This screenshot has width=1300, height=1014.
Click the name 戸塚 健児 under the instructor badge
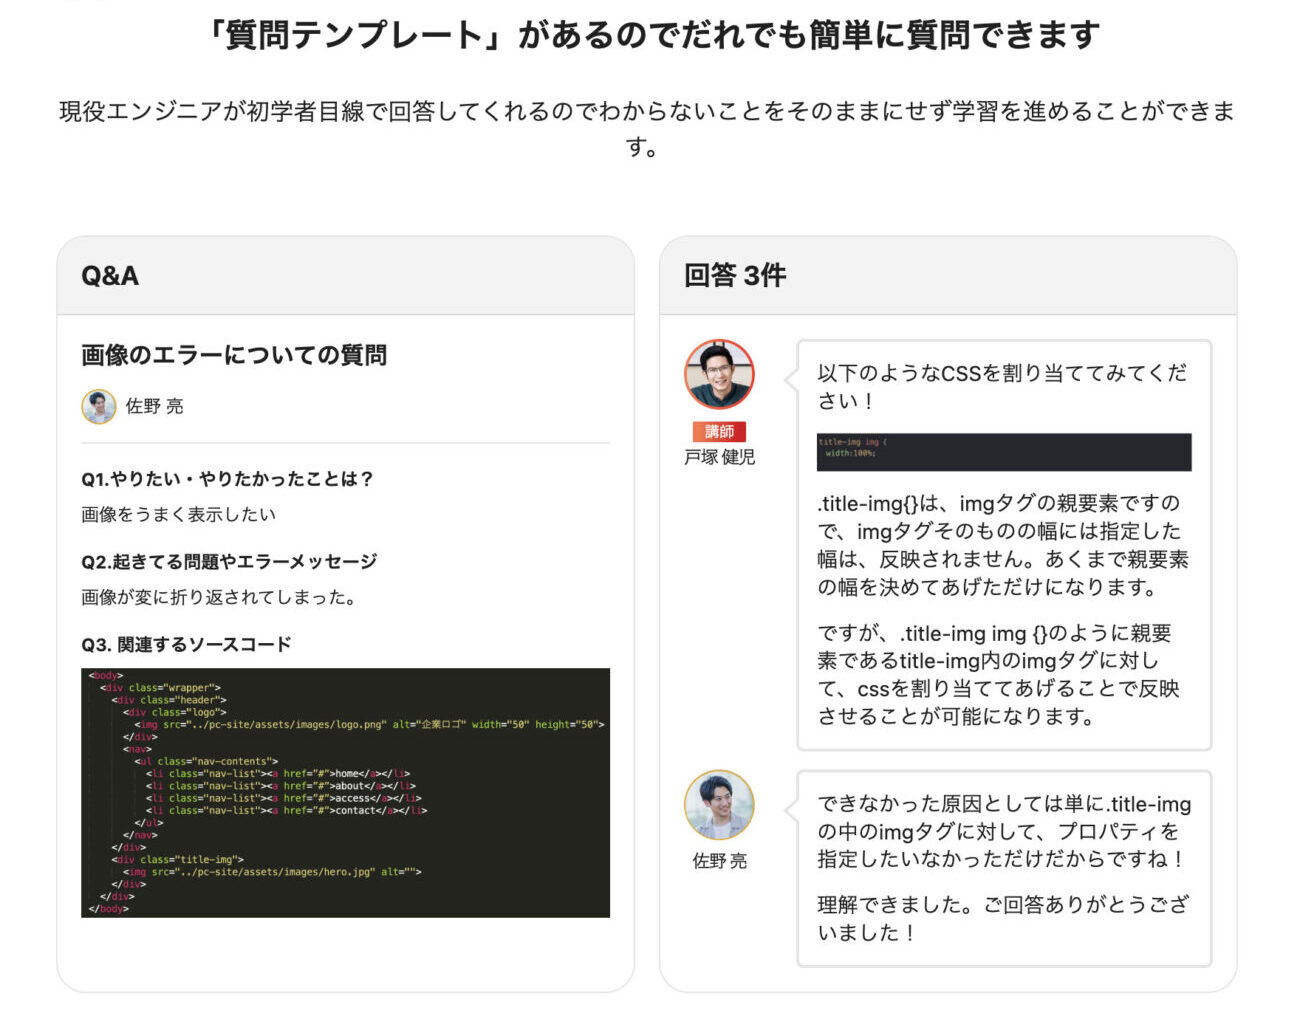719,457
